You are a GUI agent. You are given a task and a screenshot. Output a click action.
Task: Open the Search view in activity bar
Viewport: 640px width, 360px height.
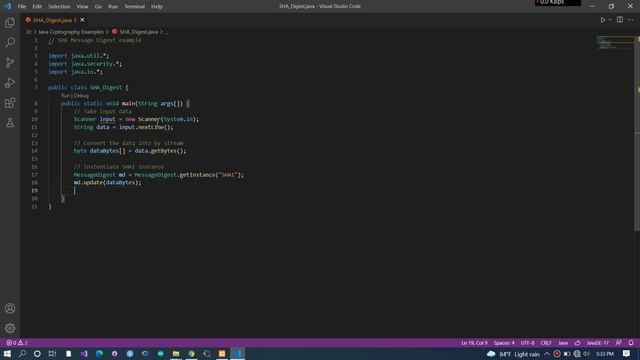[10, 42]
